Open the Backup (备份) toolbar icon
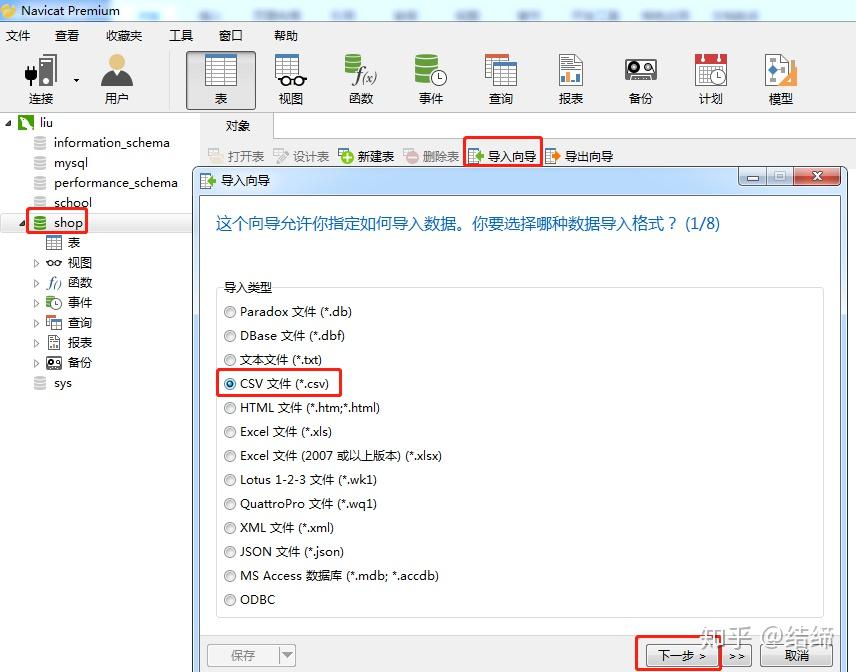 point(640,80)
